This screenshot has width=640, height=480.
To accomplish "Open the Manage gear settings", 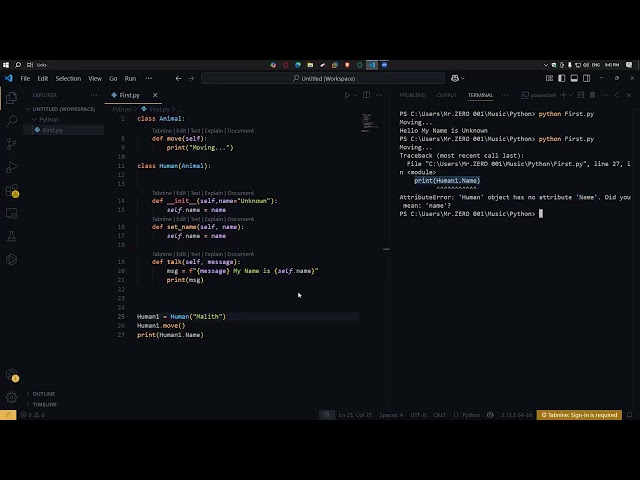I will pyautogui.click(x=11, y=397).
